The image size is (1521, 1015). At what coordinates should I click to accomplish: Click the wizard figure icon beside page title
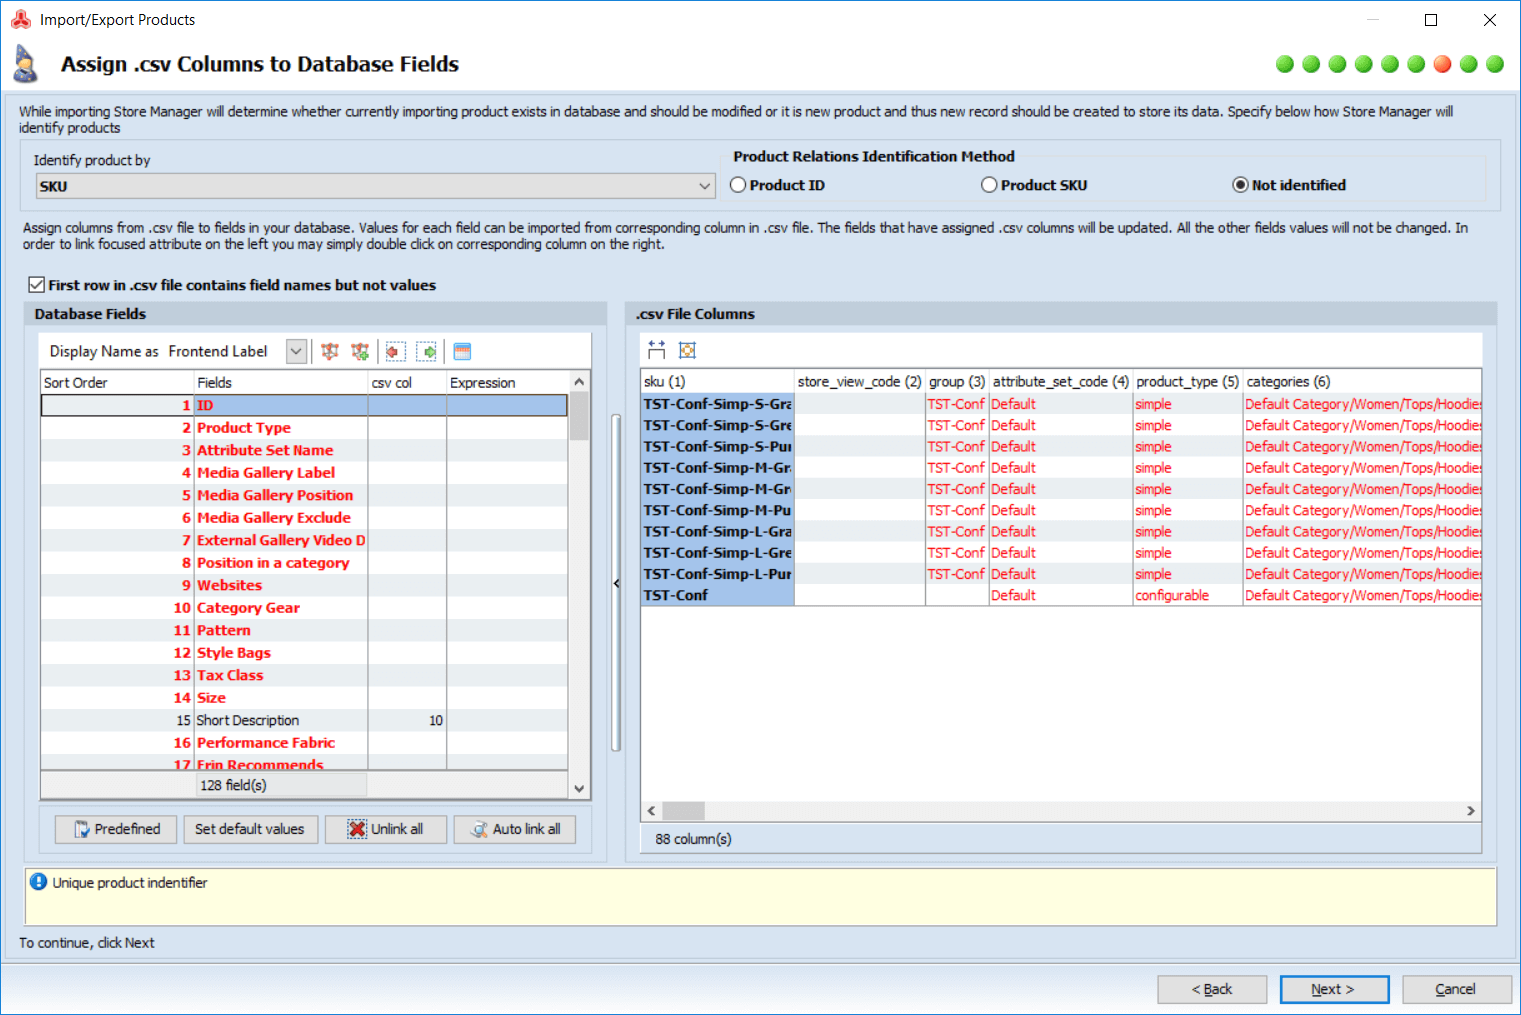click(x=25, y=64)
